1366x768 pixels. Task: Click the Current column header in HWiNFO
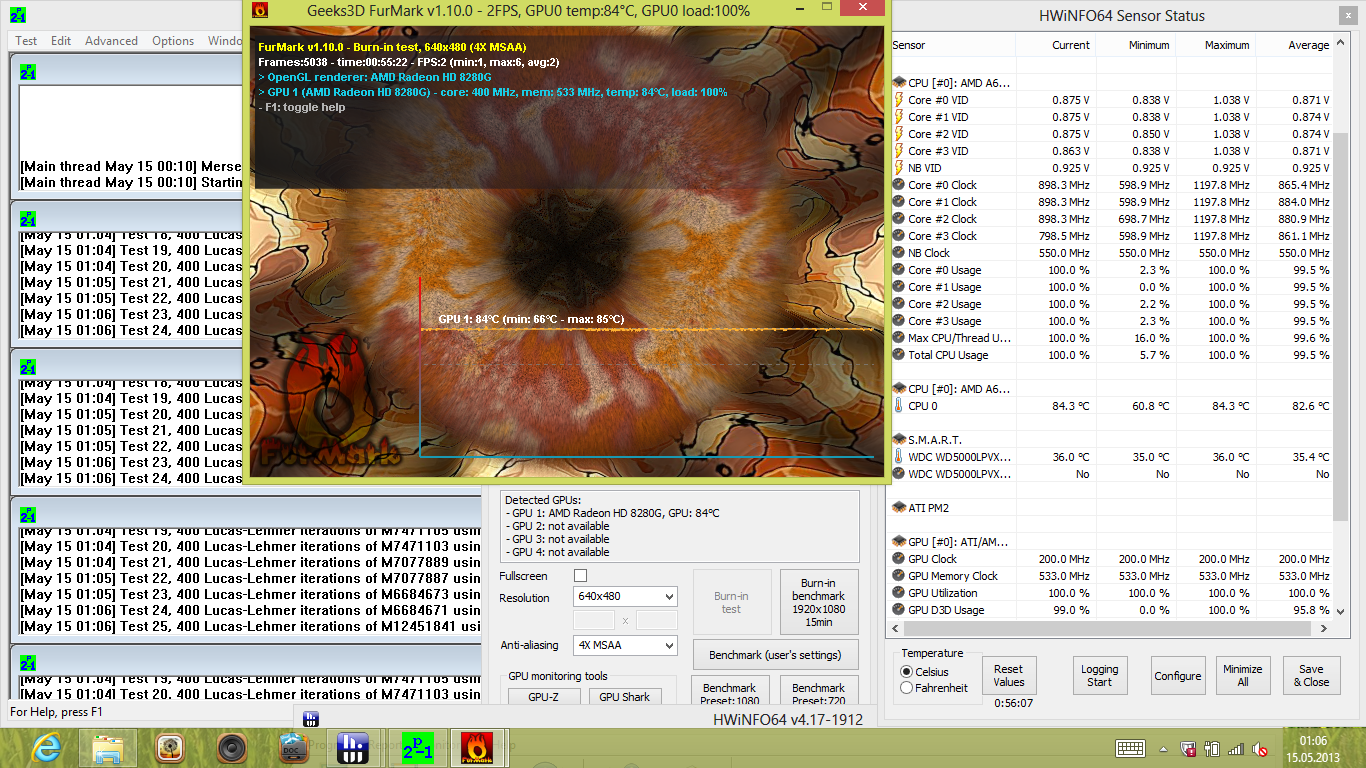[x=1056, y=45]
